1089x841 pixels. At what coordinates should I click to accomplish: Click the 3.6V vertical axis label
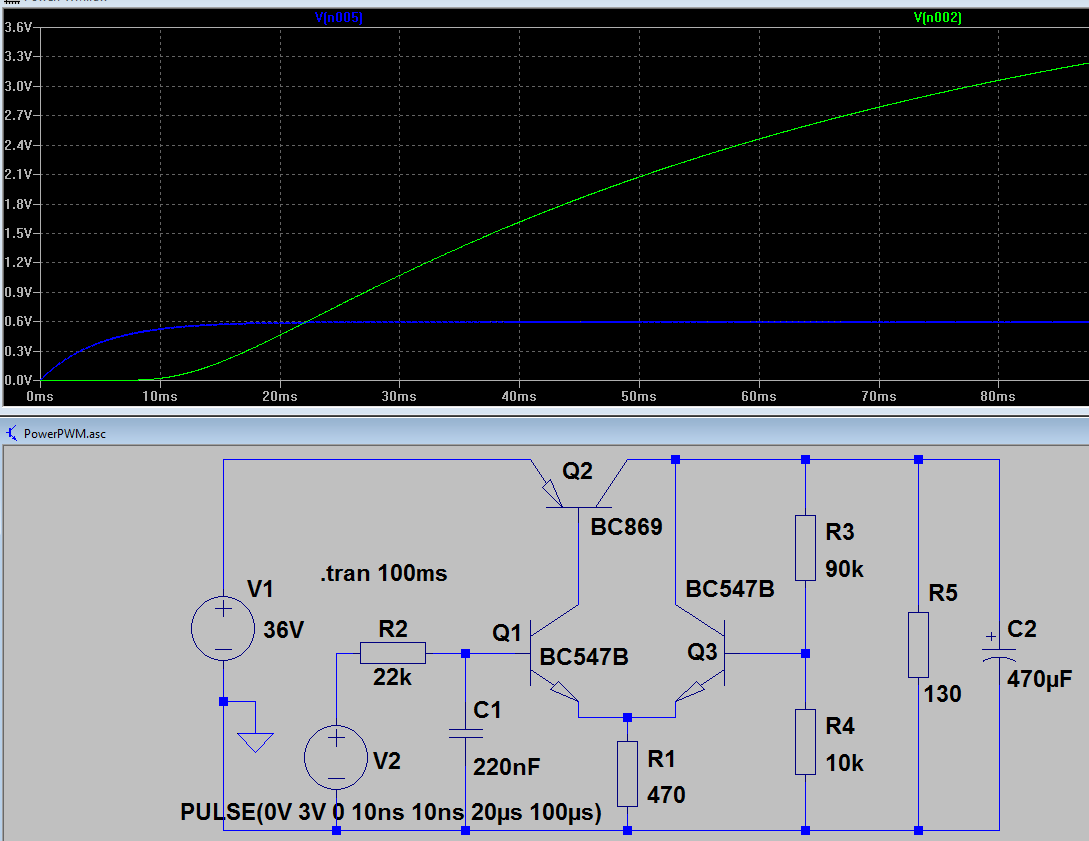tap(18, 27)
